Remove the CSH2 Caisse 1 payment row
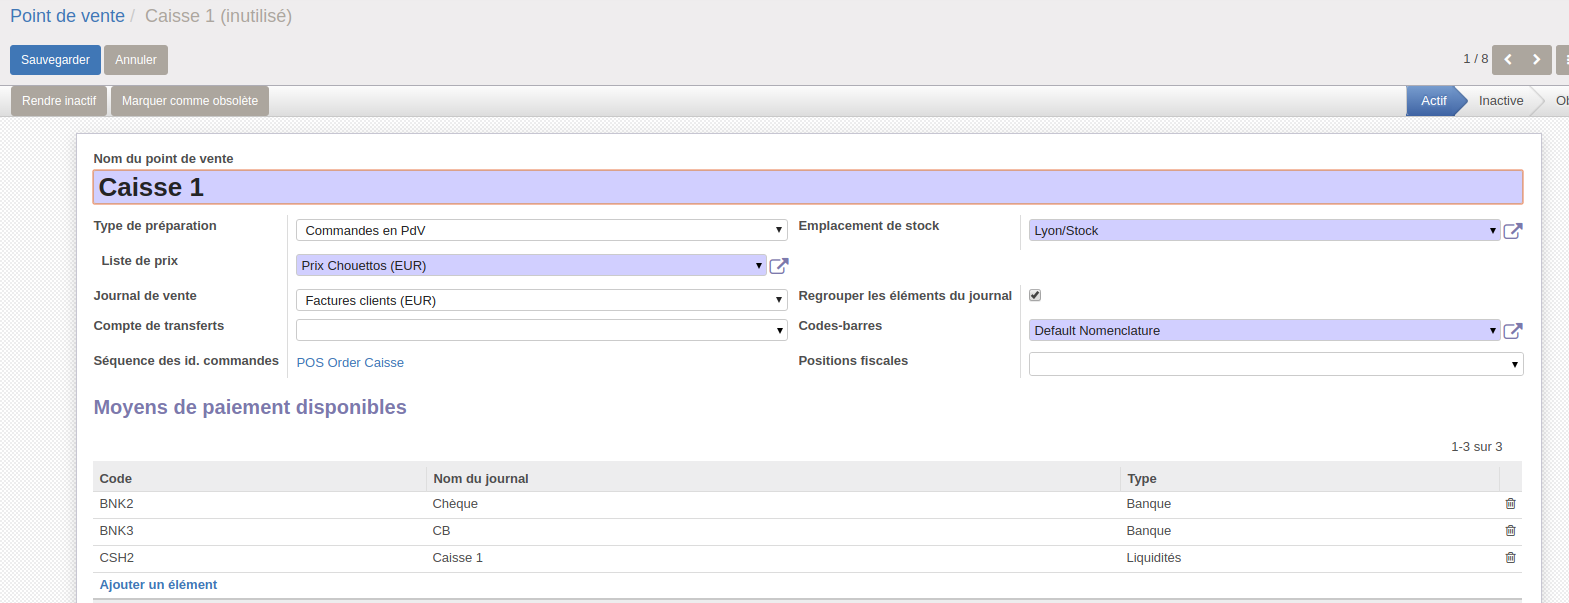This screenshot has height=603, width=1569. pyautogui.click(x=1510, y=558)
